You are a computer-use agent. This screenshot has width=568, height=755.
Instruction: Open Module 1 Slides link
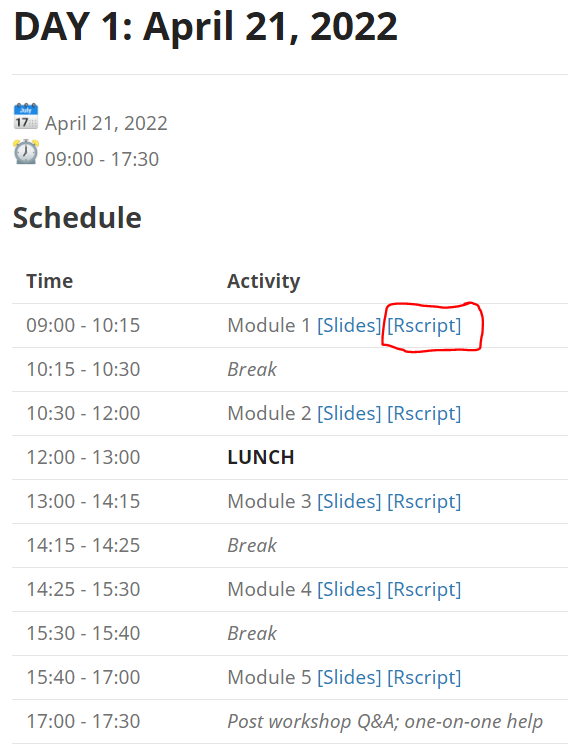pos(349,325)
